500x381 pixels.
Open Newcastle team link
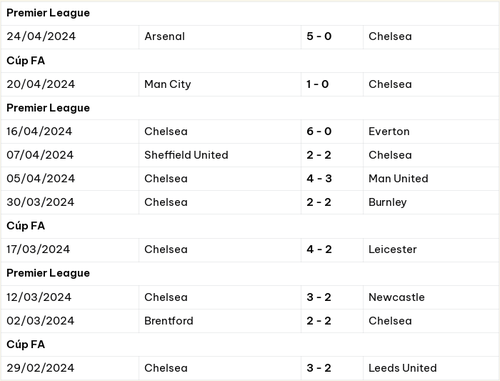coord(397,297)
